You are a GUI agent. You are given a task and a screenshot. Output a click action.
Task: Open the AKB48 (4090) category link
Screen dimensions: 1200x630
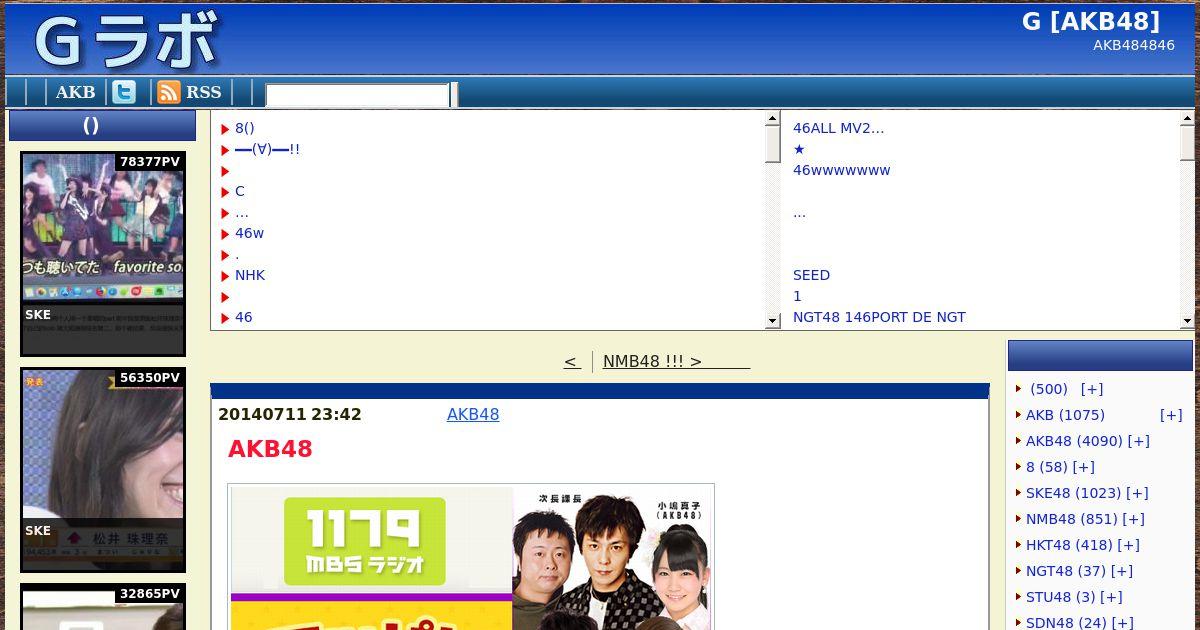[1074, 441]
